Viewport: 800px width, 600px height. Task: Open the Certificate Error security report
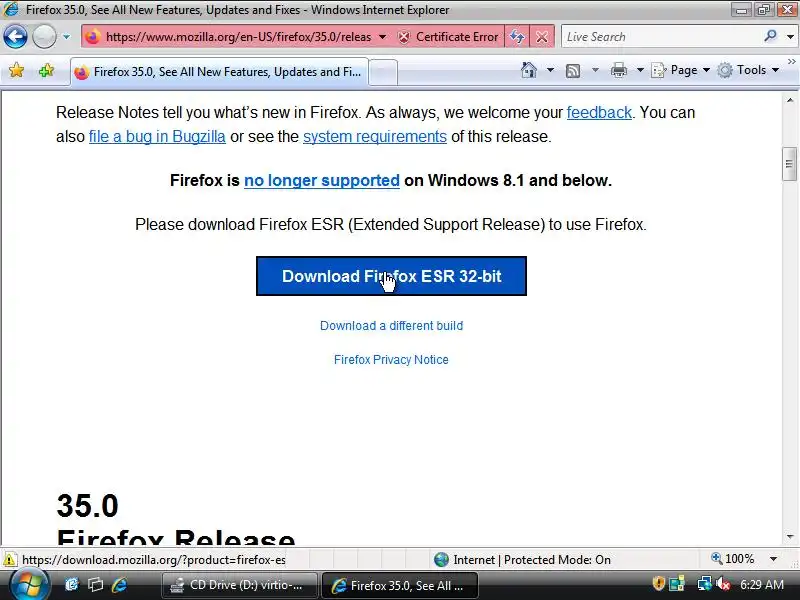[448, 37]
